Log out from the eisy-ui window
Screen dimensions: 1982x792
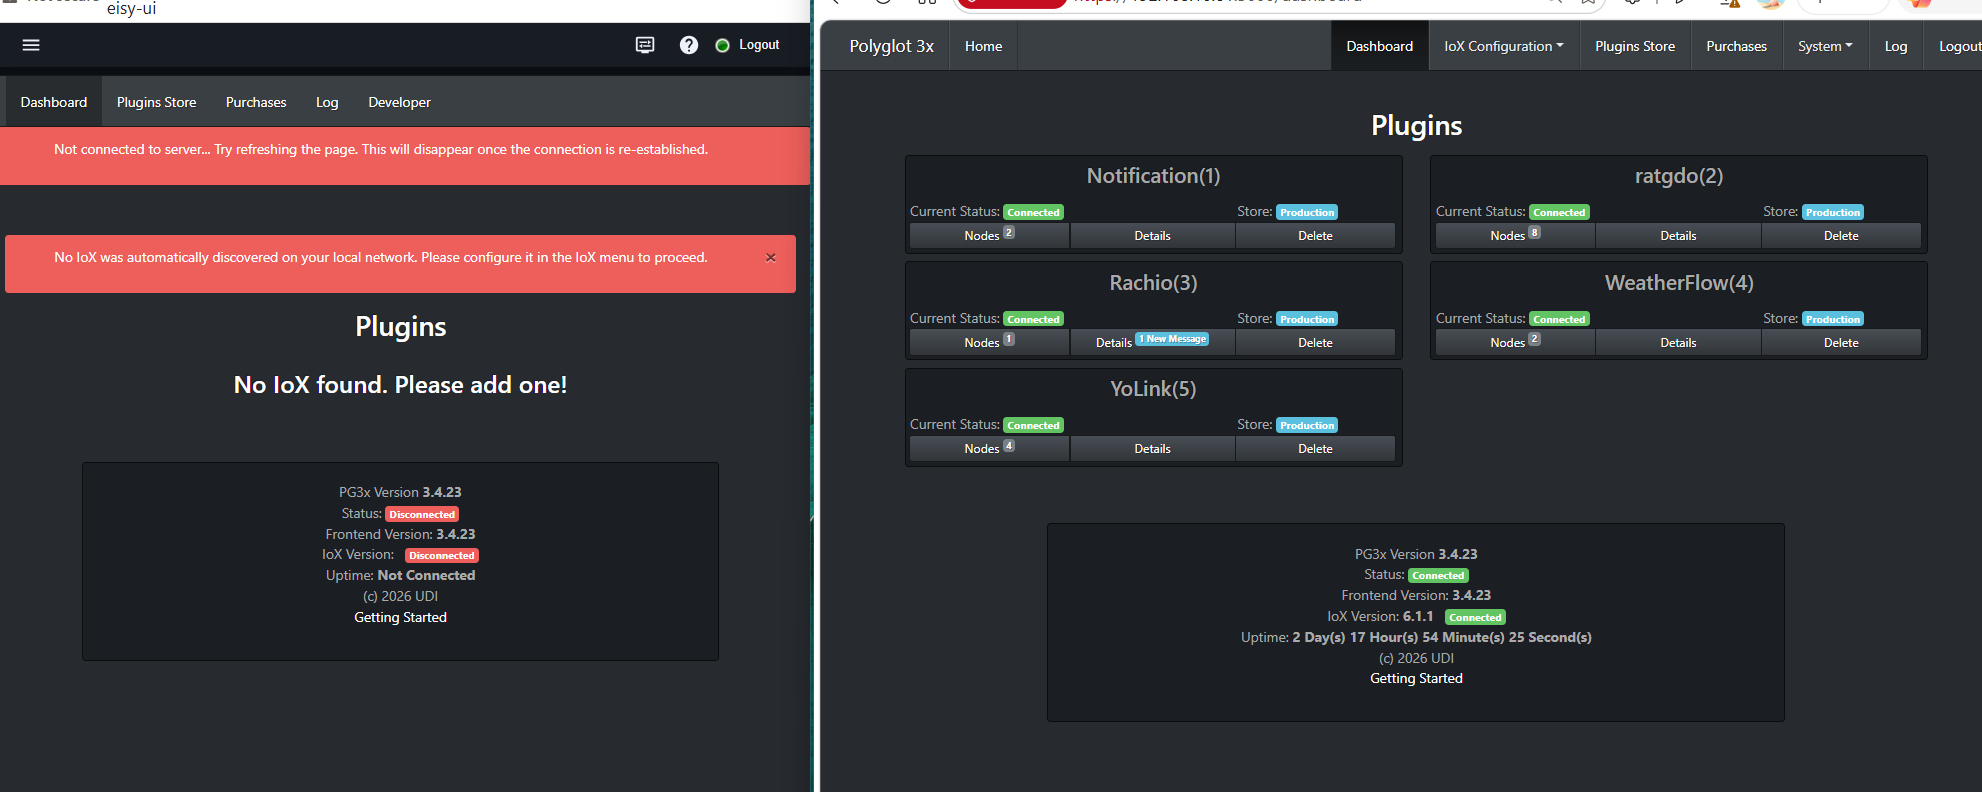(x=759, y=45)
